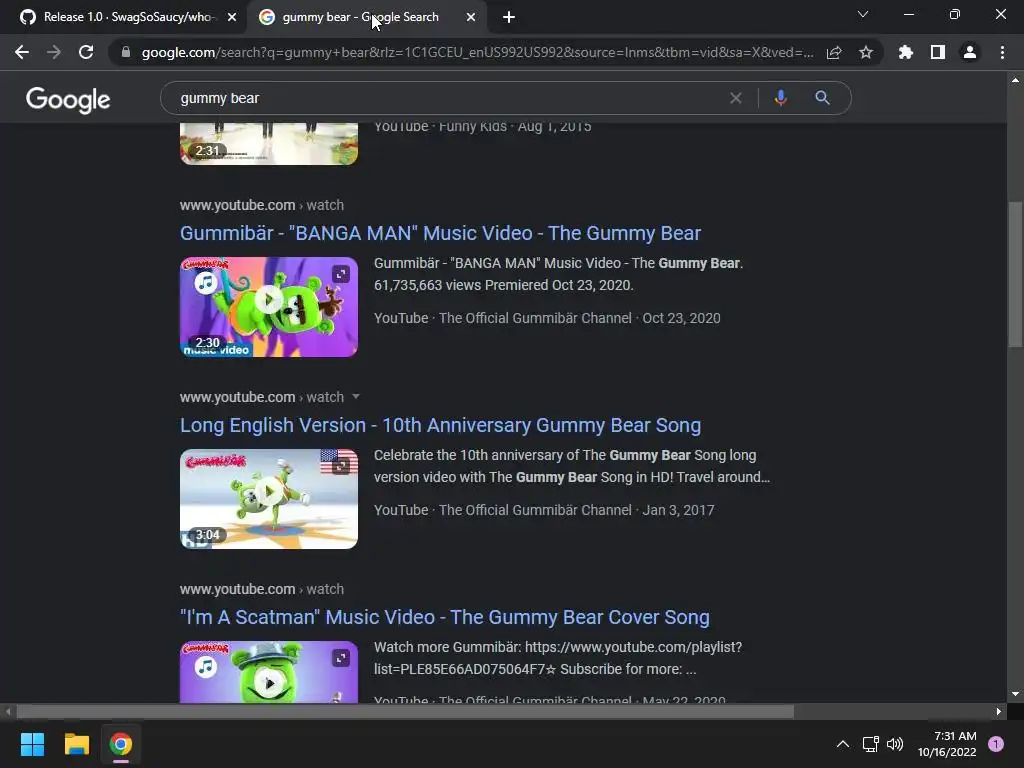The height and width of the screenshot is (768, 1024).
Task: Toggle the browser side panel
Action: pyautogui.click(x=938, y=52)
